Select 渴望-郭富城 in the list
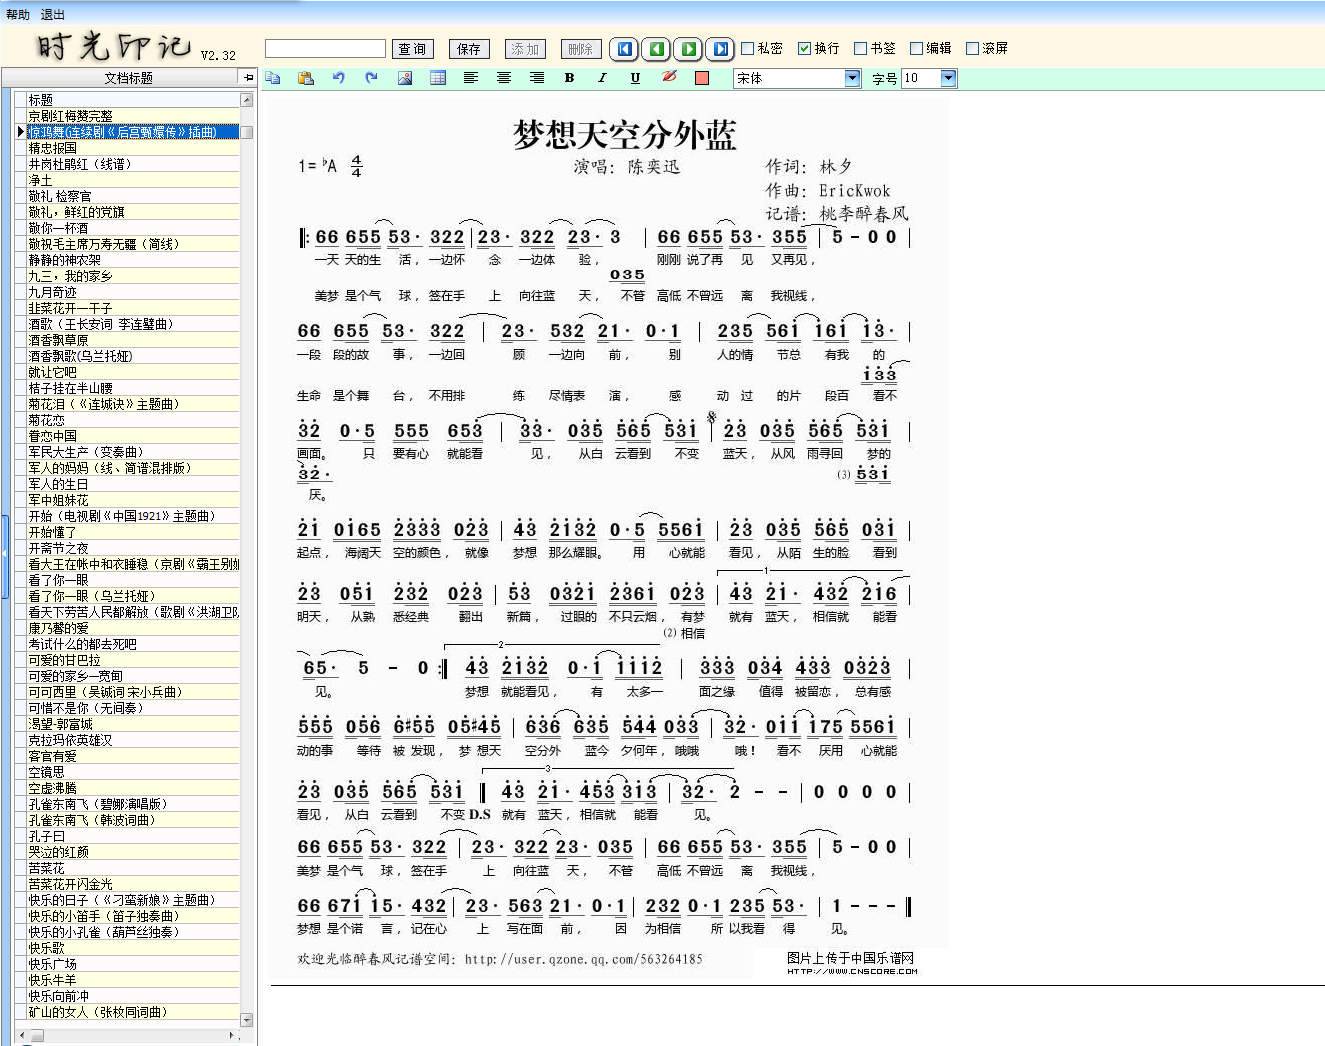The width and height of the screenshot is (1325, 1046). (132, 724)
